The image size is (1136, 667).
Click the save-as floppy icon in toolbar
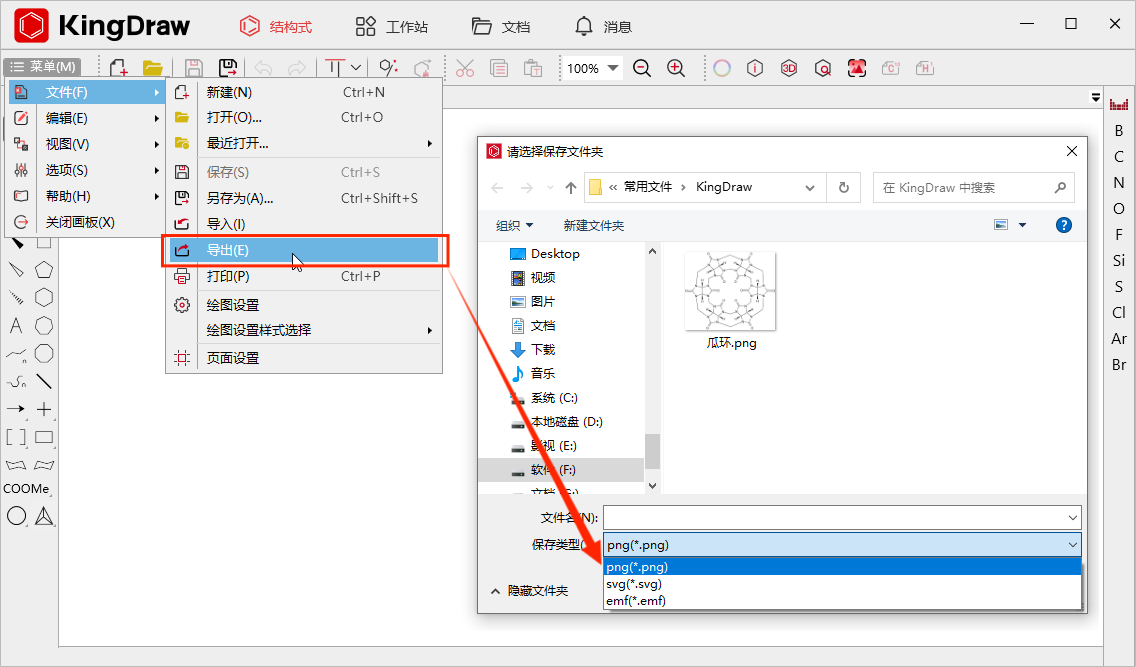[x=227, y=68]
